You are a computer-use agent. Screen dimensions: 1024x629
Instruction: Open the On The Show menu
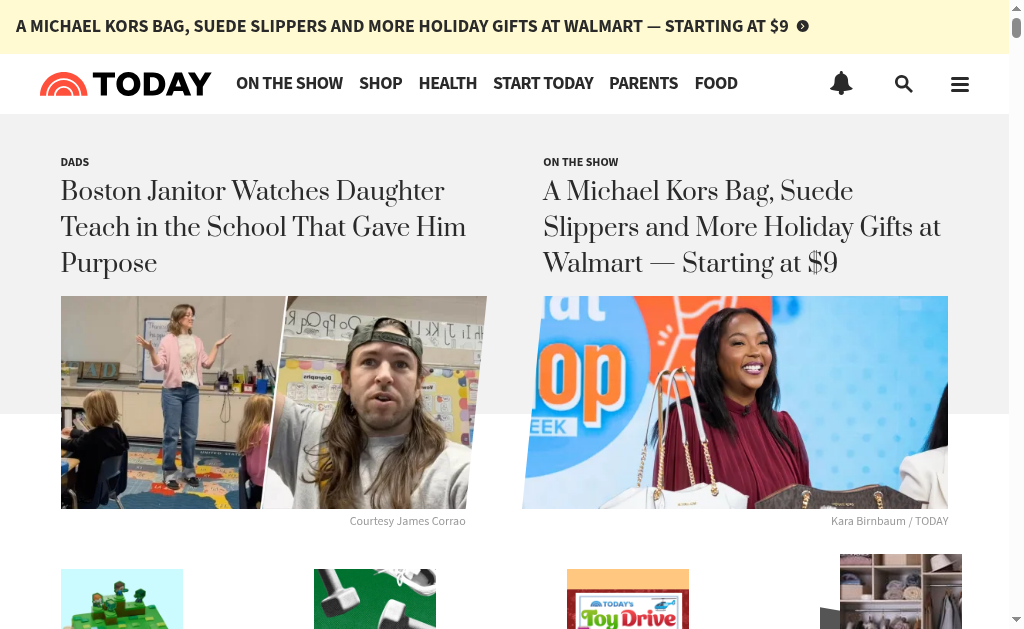289,84
